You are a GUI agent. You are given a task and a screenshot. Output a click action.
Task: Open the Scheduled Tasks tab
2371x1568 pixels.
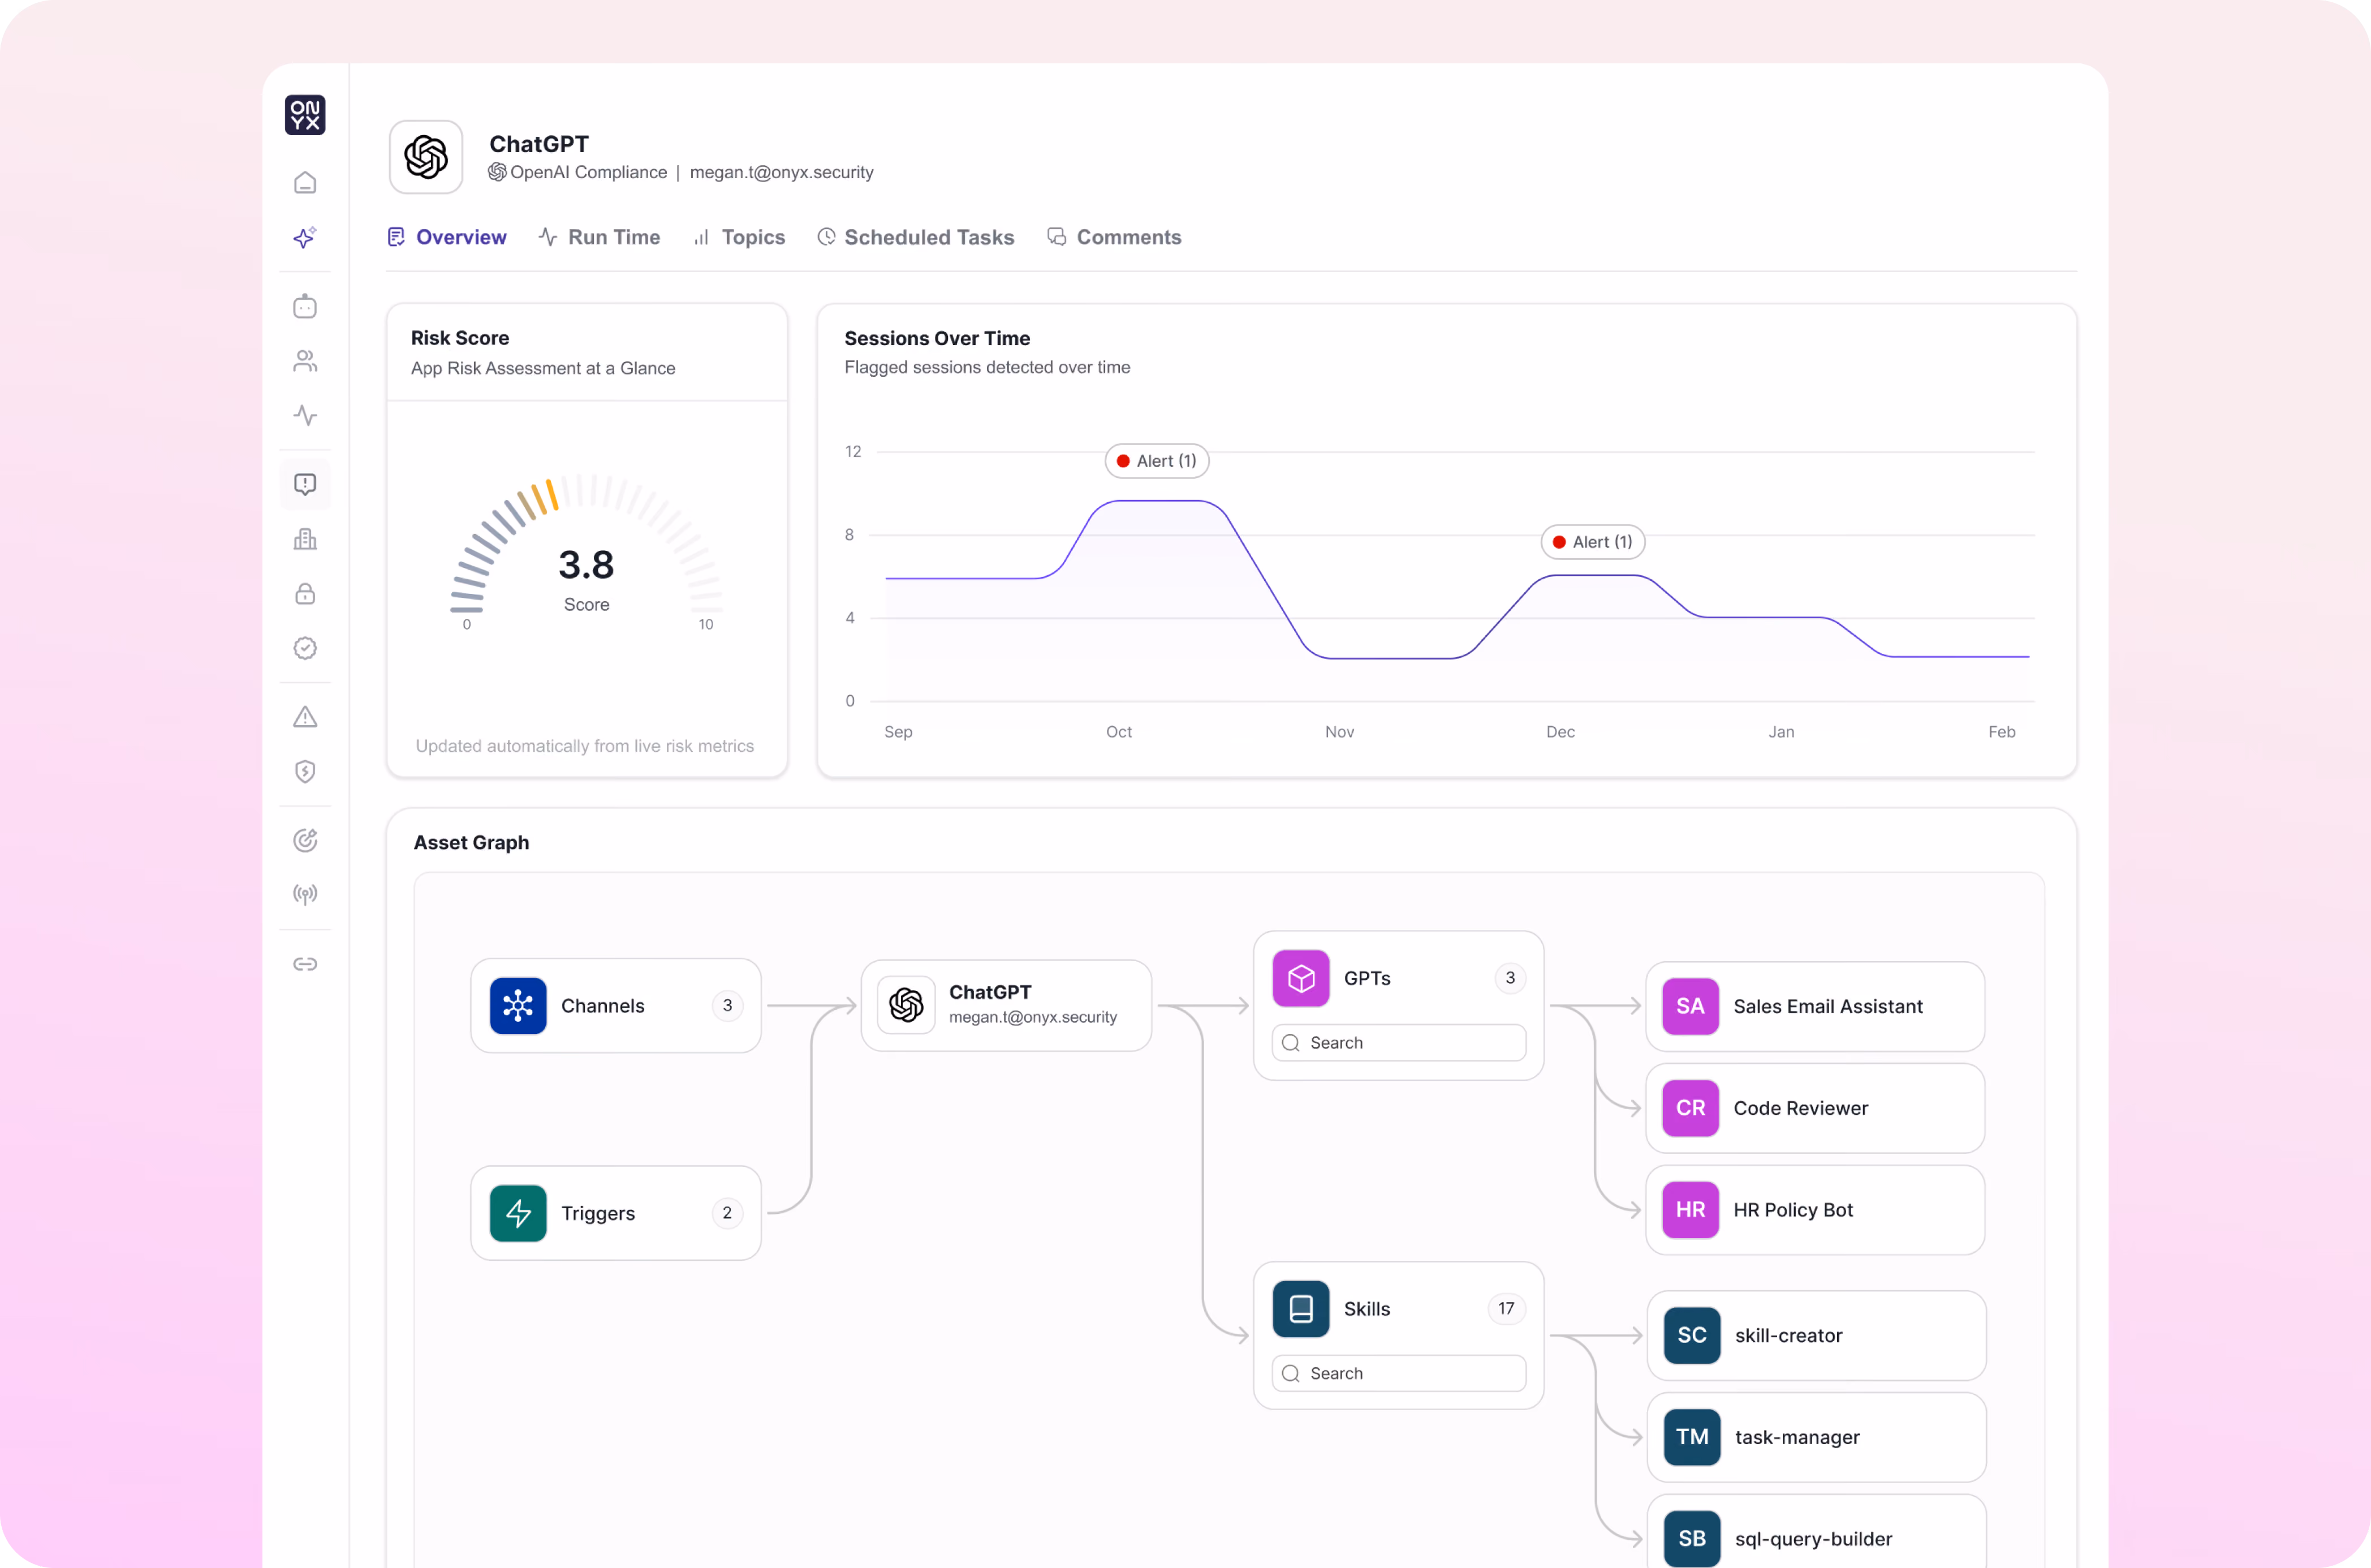pyautogui.click(x=916, y=237)
